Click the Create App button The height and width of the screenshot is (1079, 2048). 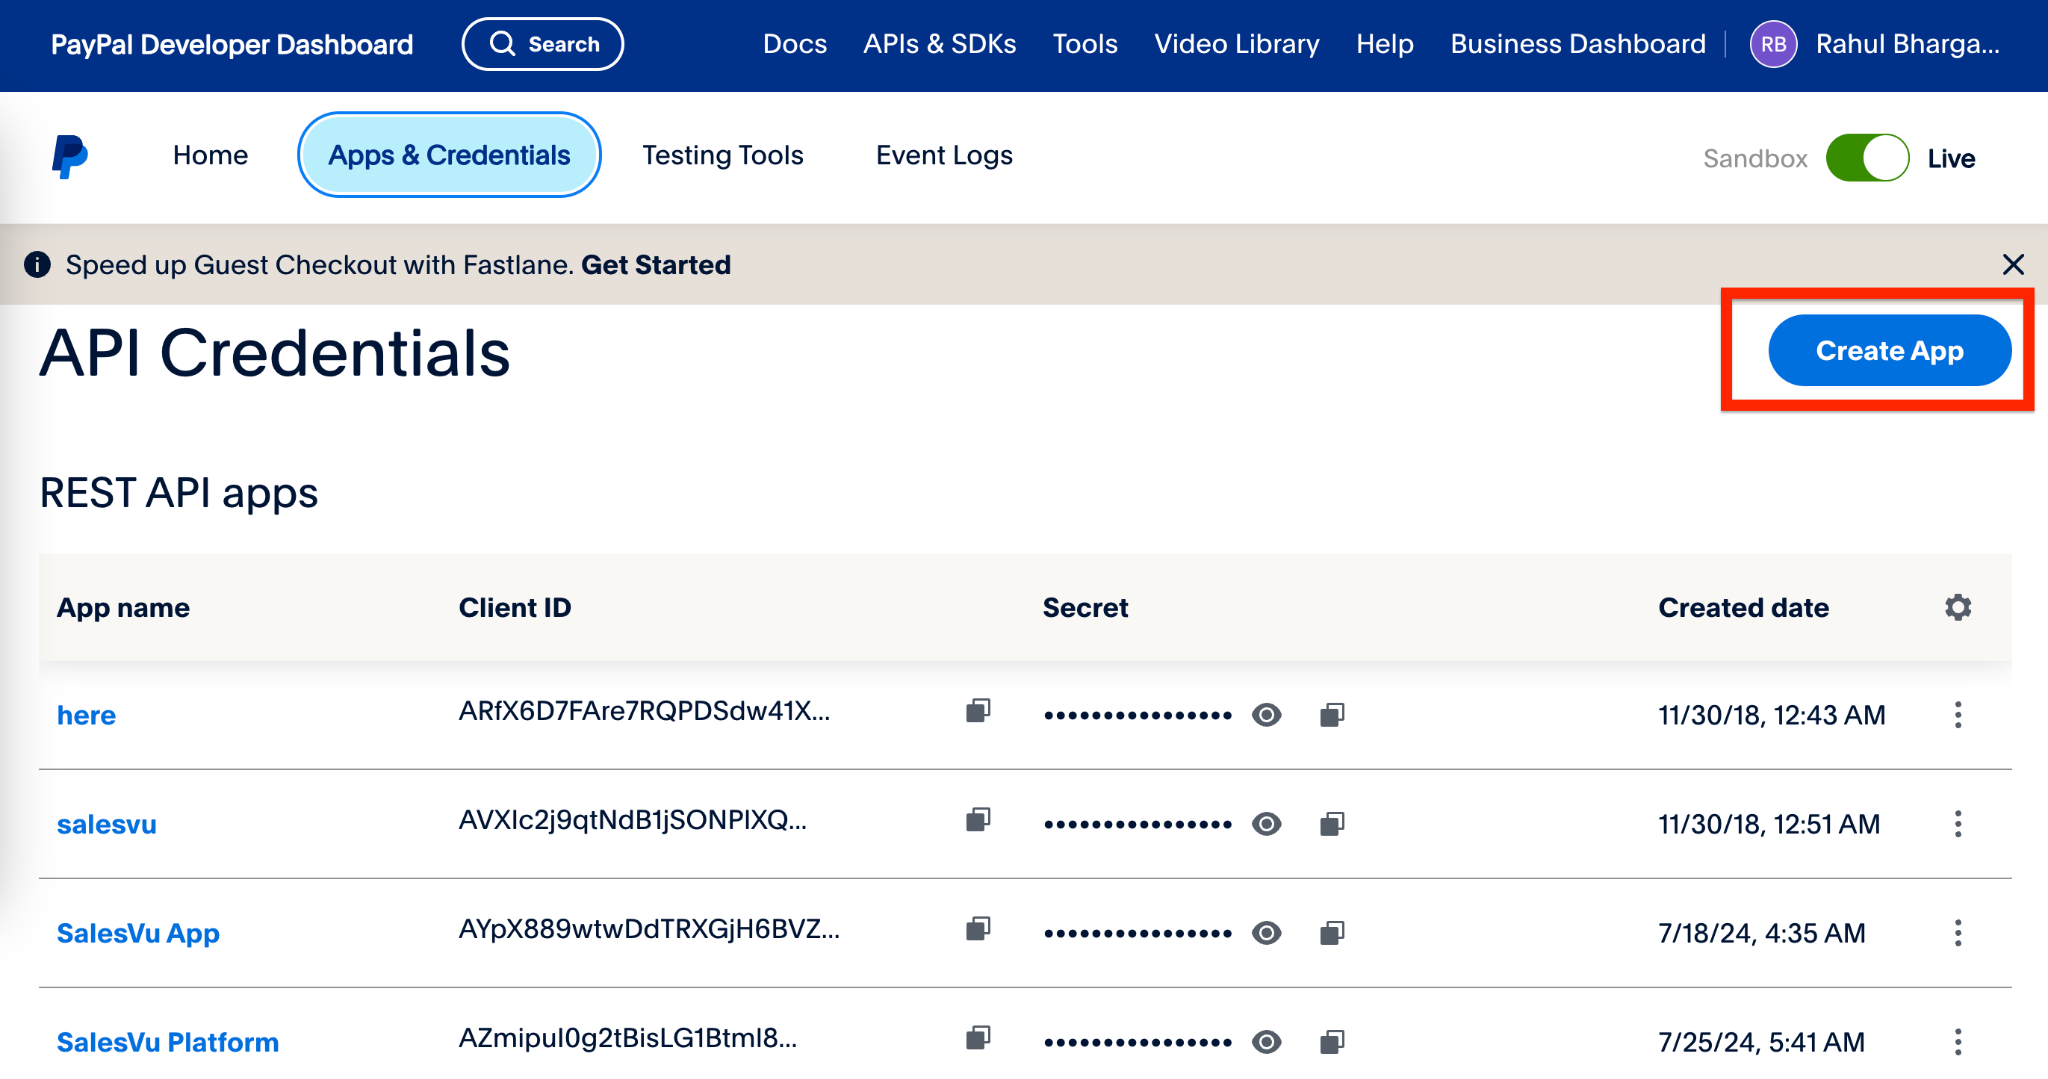tap(1890, 351)
